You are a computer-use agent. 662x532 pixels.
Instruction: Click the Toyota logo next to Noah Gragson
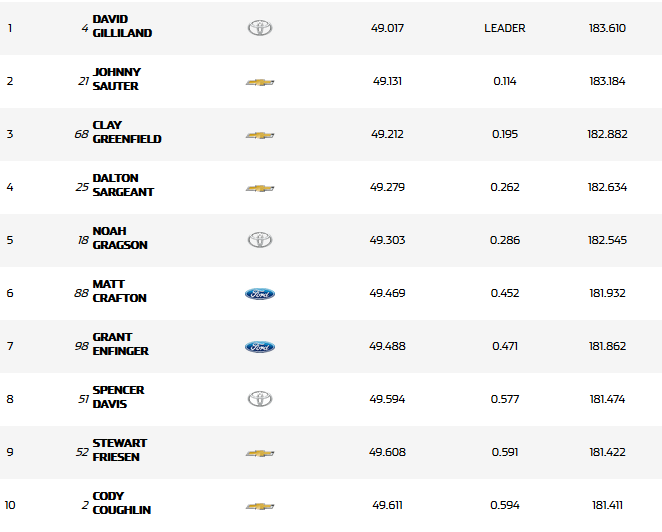(x=260, y=240)
